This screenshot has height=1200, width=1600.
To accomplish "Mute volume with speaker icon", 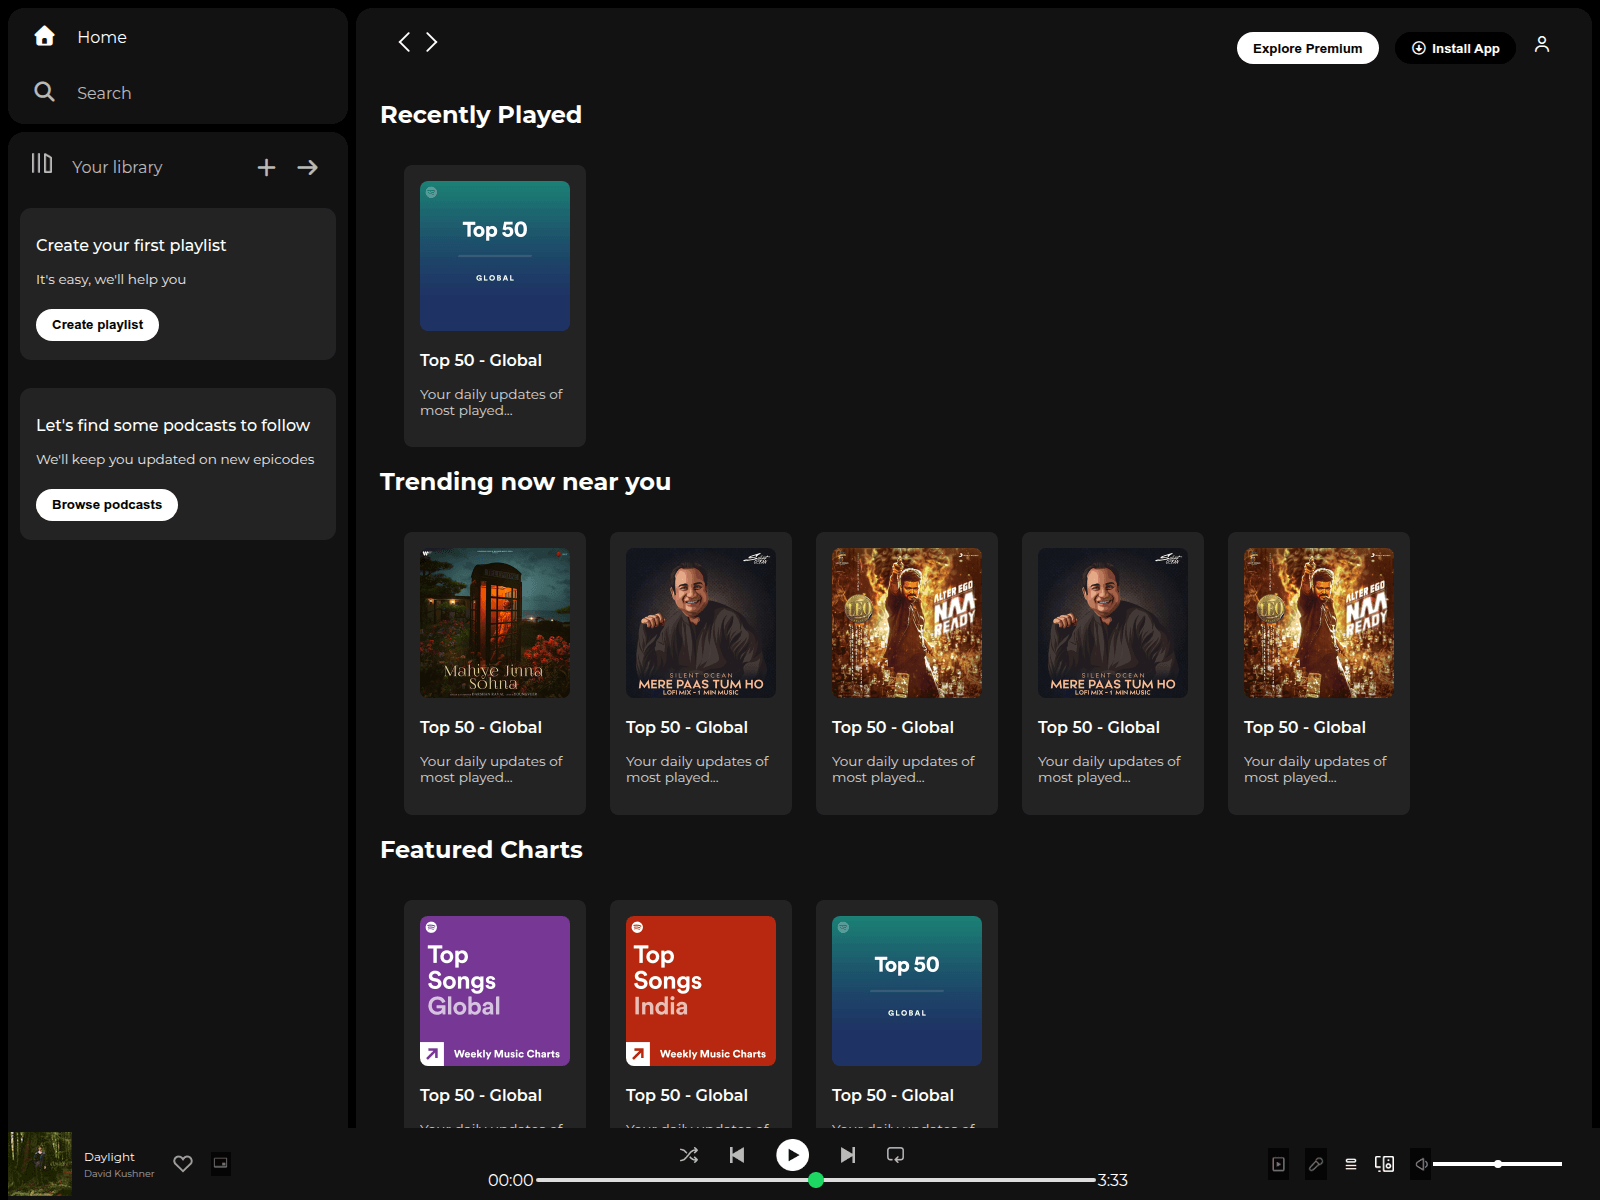I will (x=1421, y=1164).
